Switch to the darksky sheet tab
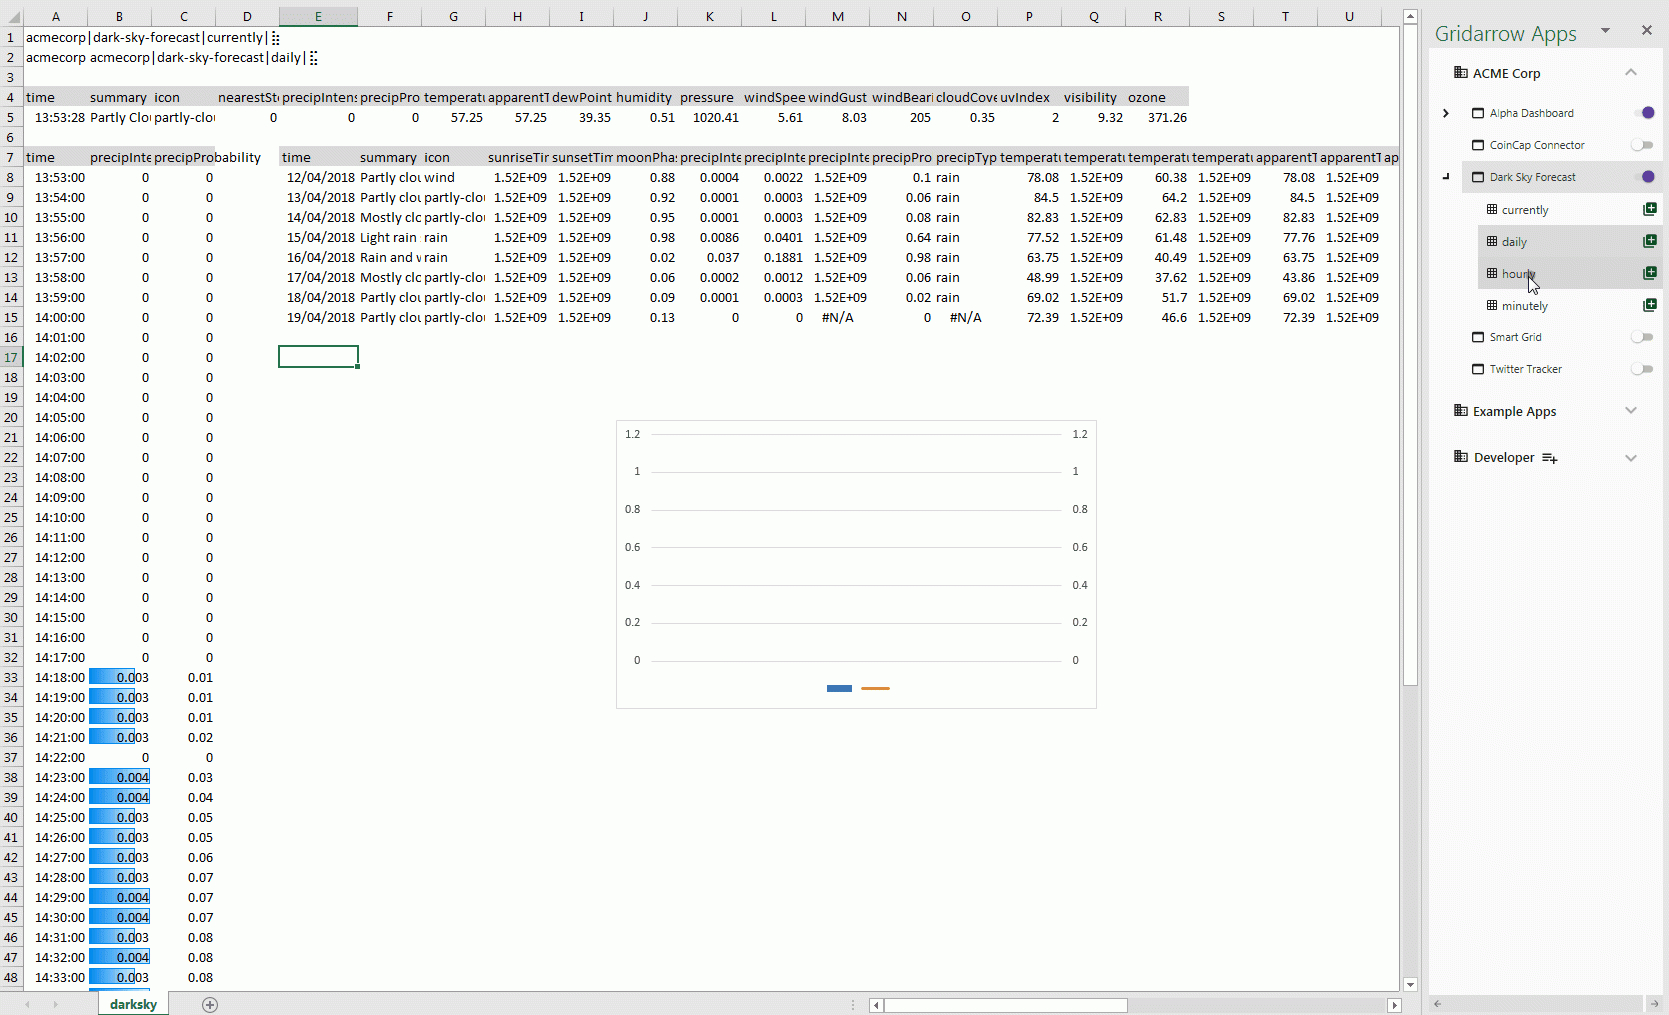 coord(133,1004)
